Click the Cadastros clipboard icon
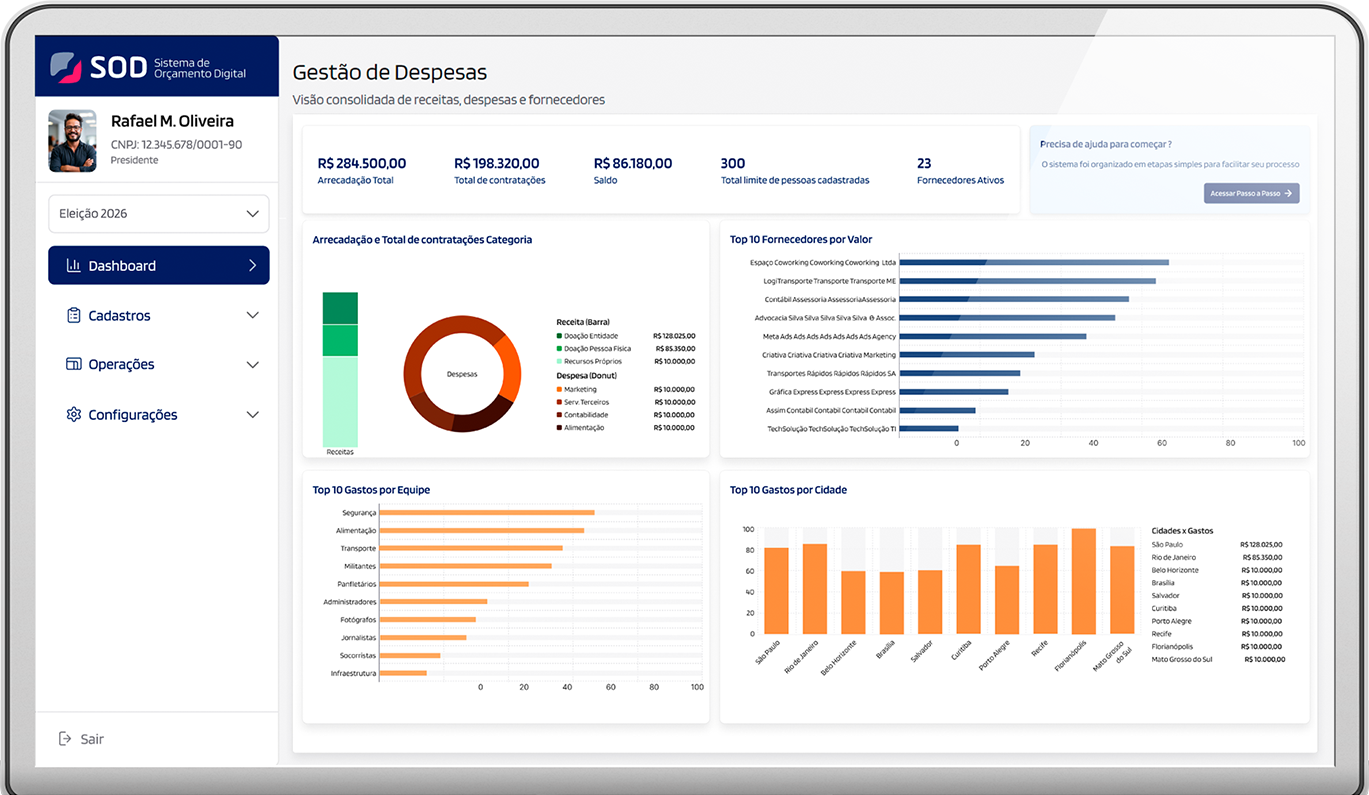This screenshot has width=1369, height=795. click(x=73, y=315)
